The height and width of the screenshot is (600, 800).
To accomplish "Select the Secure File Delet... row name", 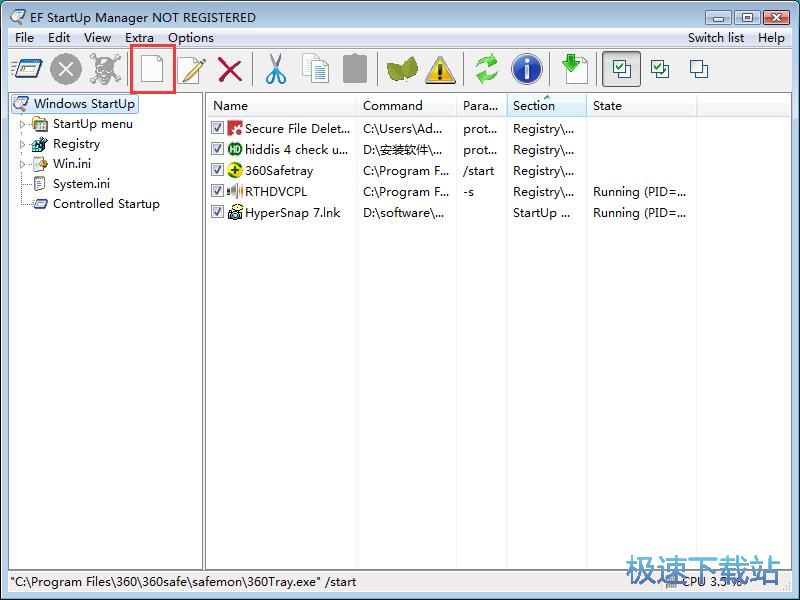I will coord(297,129).
